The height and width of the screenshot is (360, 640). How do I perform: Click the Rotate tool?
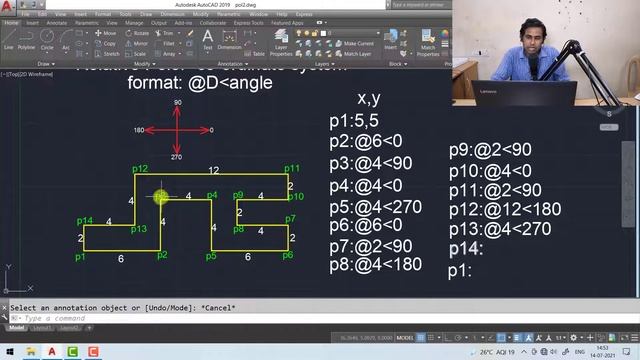pyautogui.click(x=137, y=33)
